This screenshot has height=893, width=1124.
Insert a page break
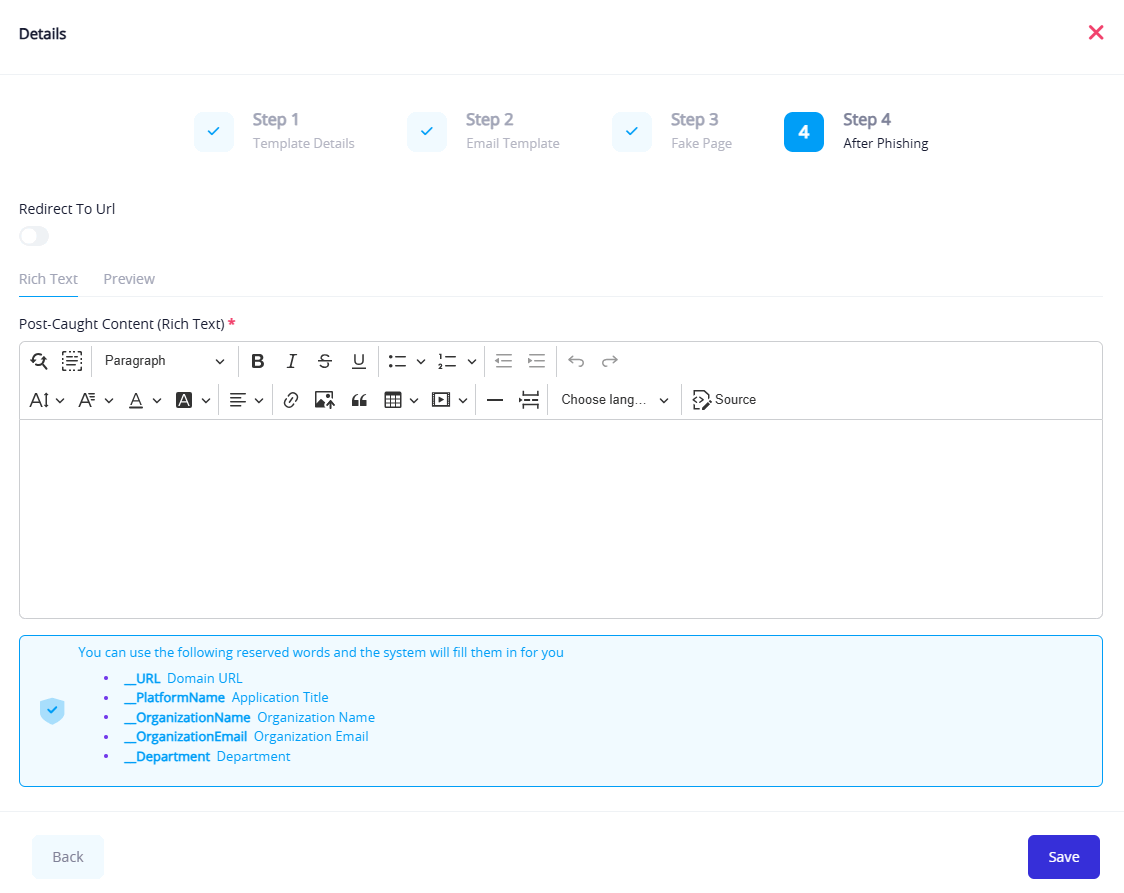coord(529,400)
